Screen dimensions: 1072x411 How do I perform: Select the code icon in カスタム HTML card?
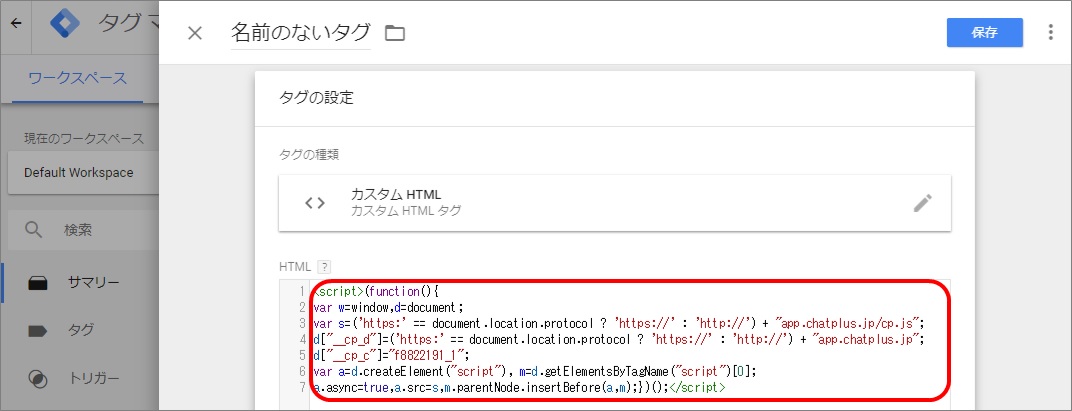coord(314,202)
